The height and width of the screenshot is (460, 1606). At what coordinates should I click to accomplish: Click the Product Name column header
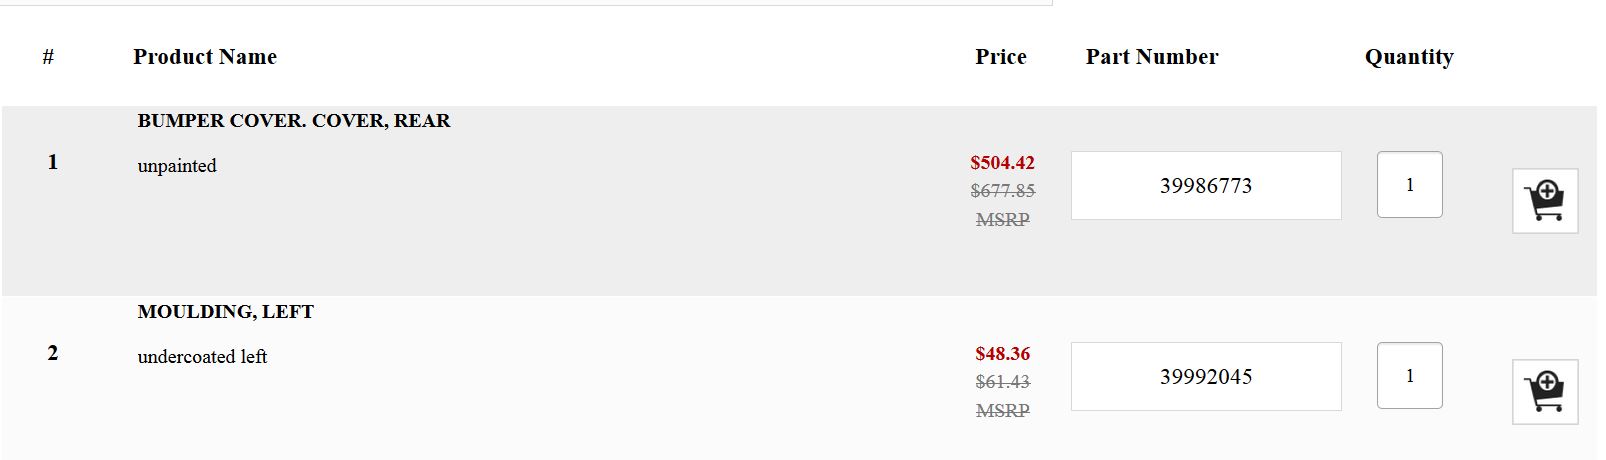point(205,57)
